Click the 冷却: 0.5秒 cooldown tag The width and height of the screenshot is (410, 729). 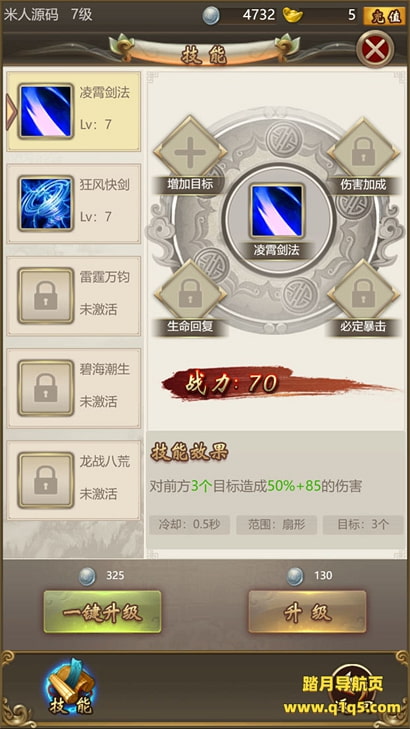click(x=189, y=525)
